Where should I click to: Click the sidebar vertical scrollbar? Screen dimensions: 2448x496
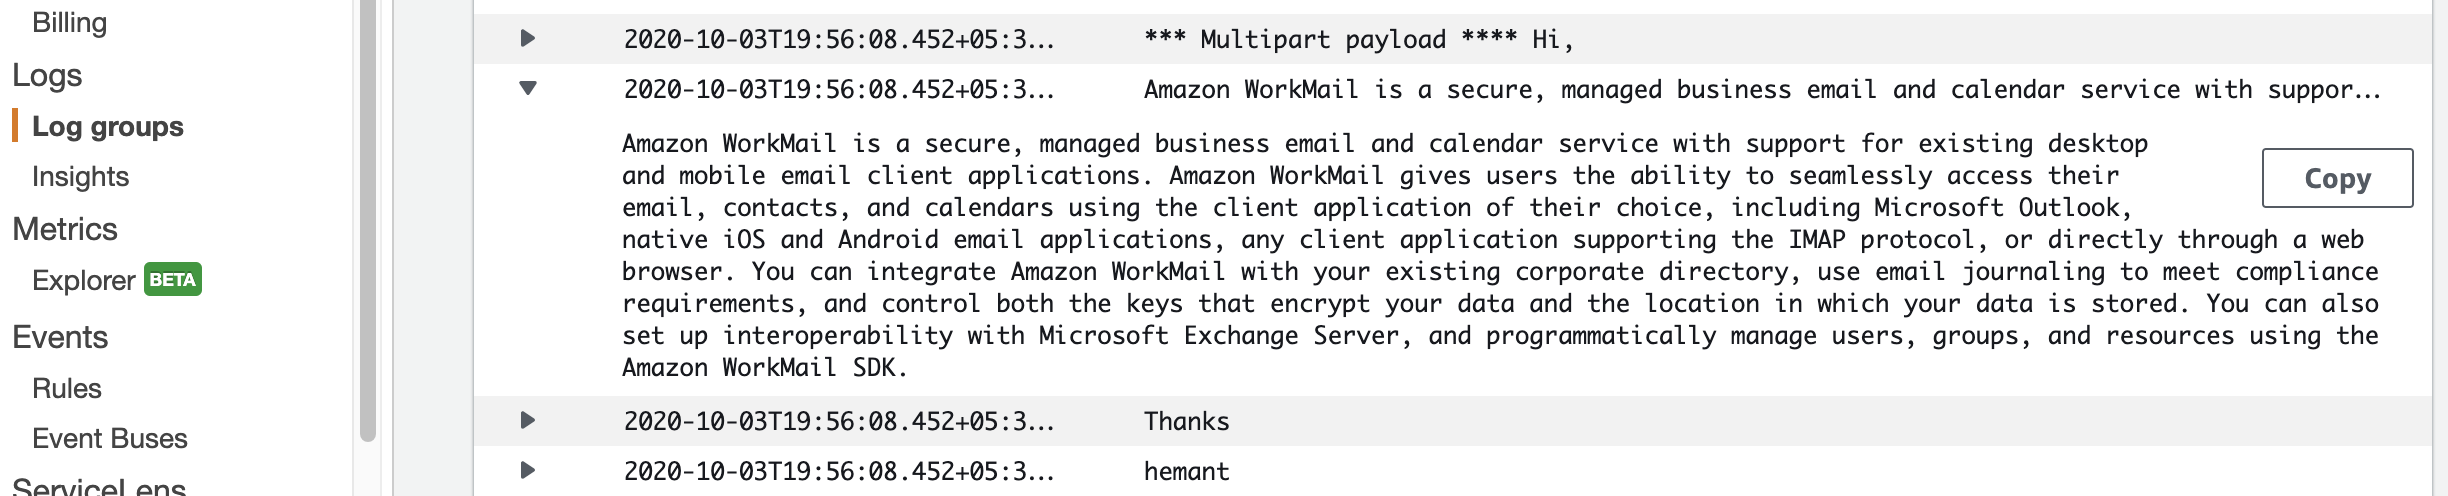[367, 220]
